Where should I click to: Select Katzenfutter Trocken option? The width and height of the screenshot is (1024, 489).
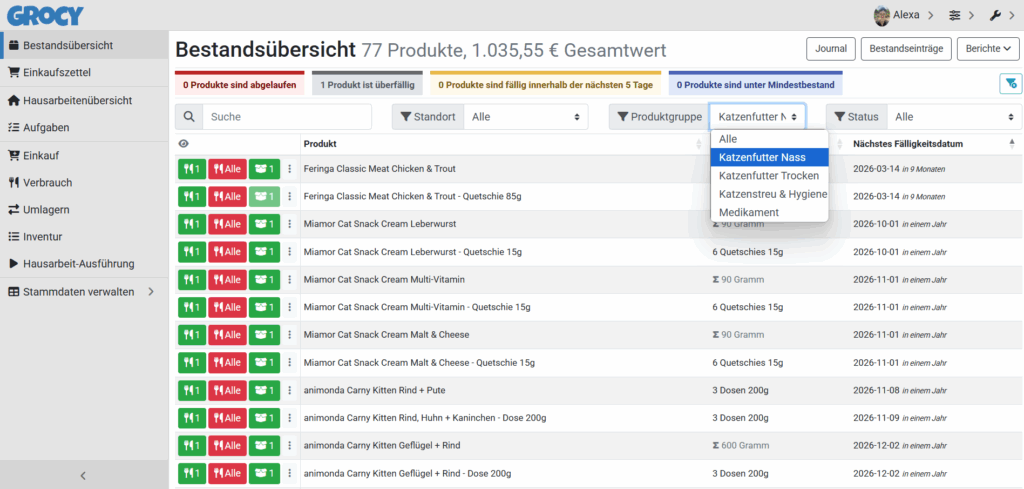[769, 176]
